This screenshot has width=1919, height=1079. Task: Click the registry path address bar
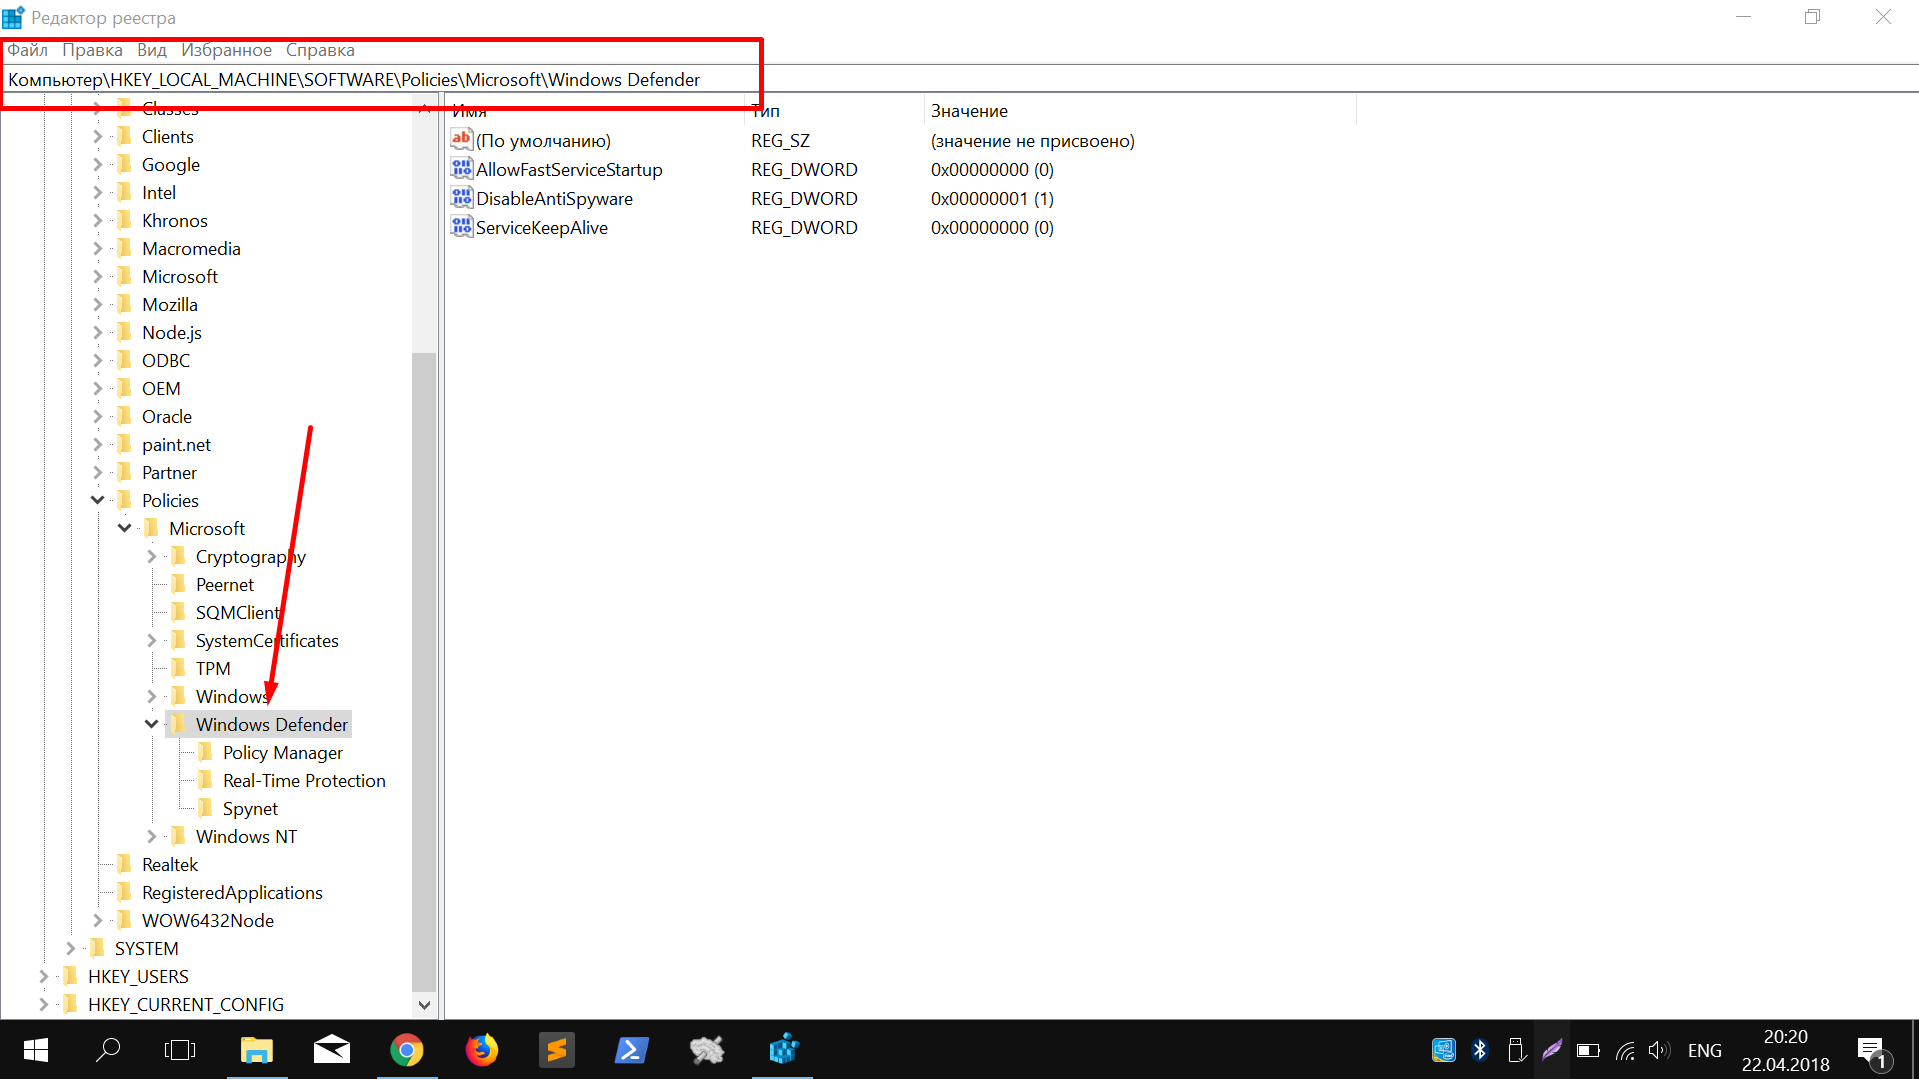[x=960, y=79]
